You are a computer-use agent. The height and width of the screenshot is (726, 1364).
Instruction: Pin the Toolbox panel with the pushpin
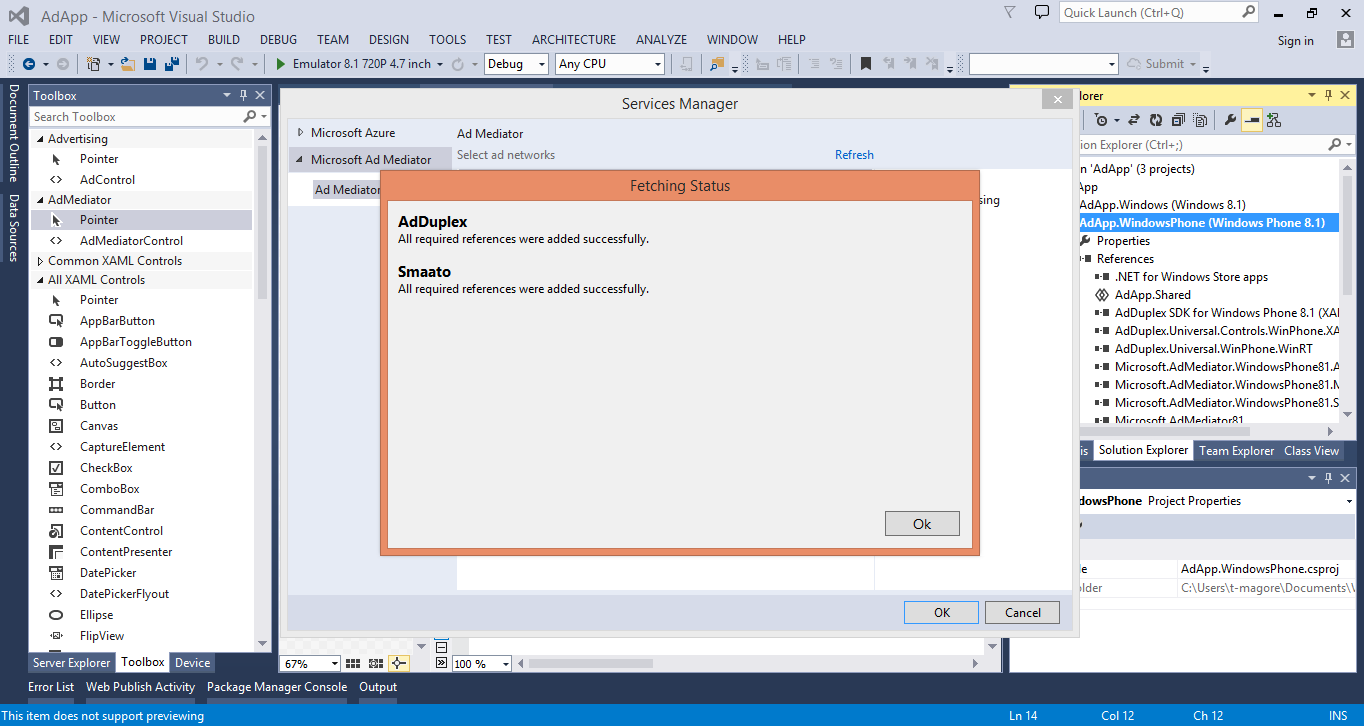(243, 95)
